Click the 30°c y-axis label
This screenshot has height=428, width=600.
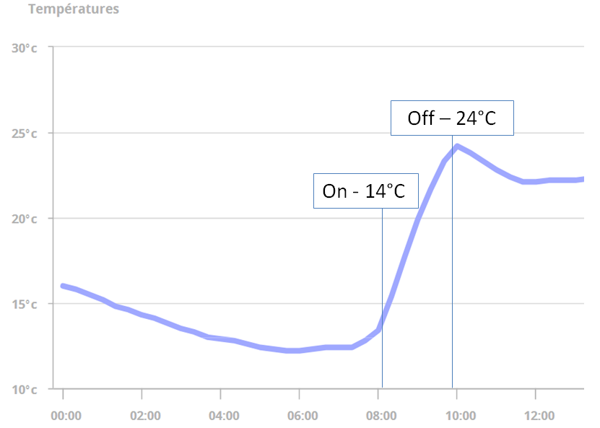point(24,48)
